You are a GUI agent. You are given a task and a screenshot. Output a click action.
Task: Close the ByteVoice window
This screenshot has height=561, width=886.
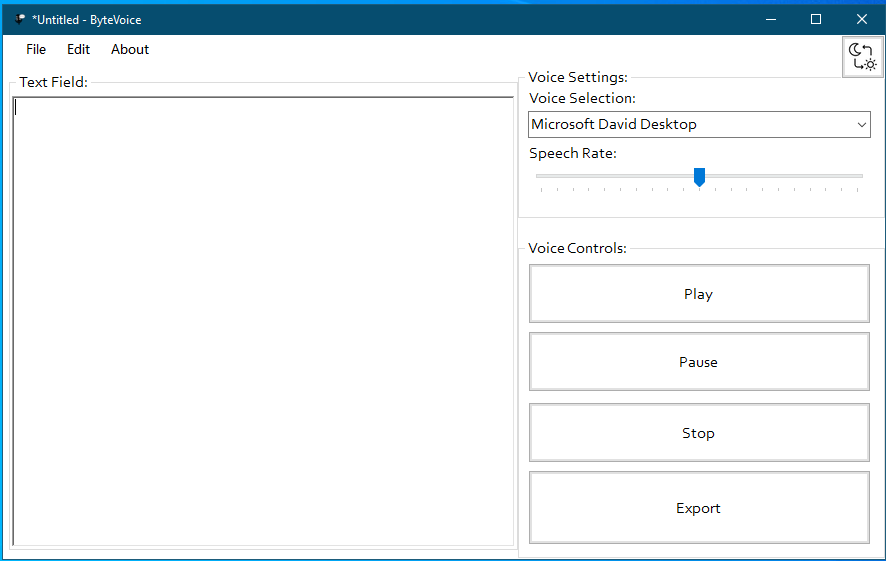[862, 19]
